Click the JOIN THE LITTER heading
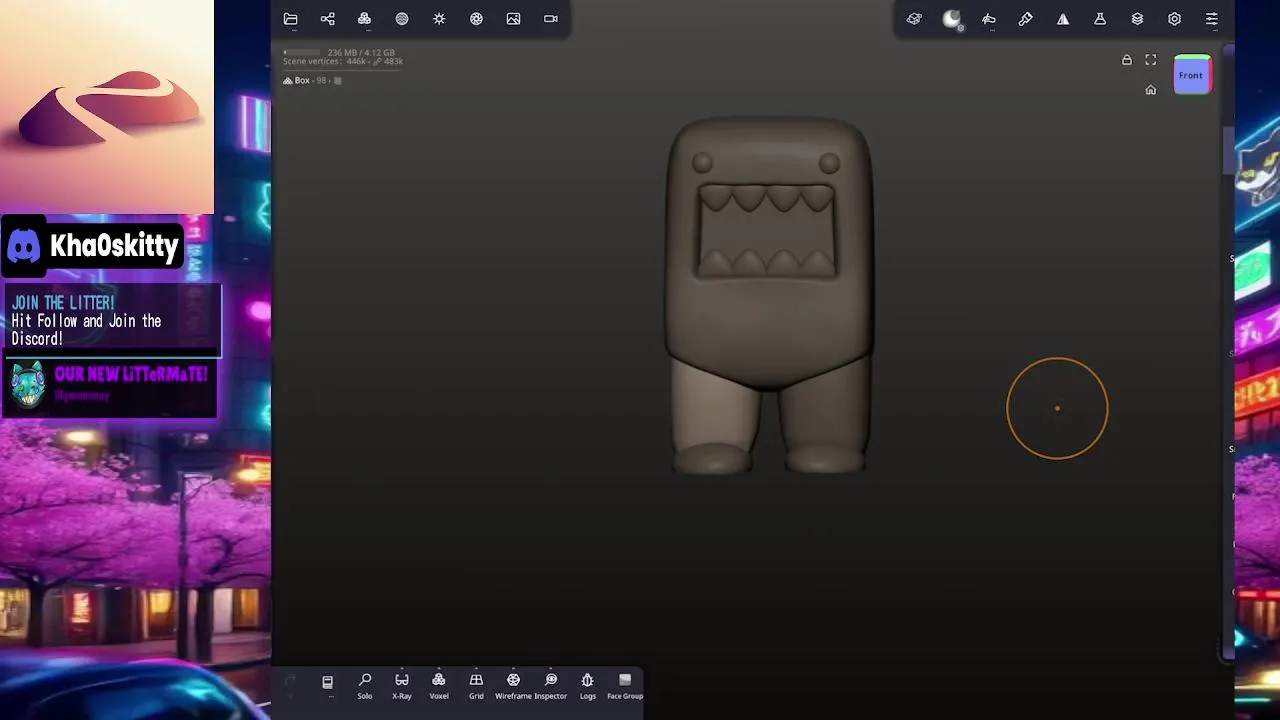 pos(63,303)
